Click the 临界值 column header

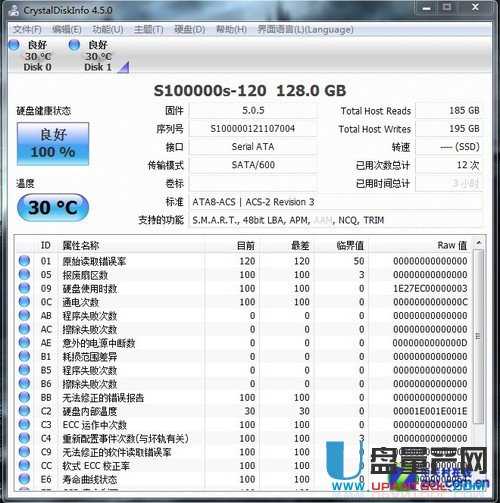tap(341, 245)
